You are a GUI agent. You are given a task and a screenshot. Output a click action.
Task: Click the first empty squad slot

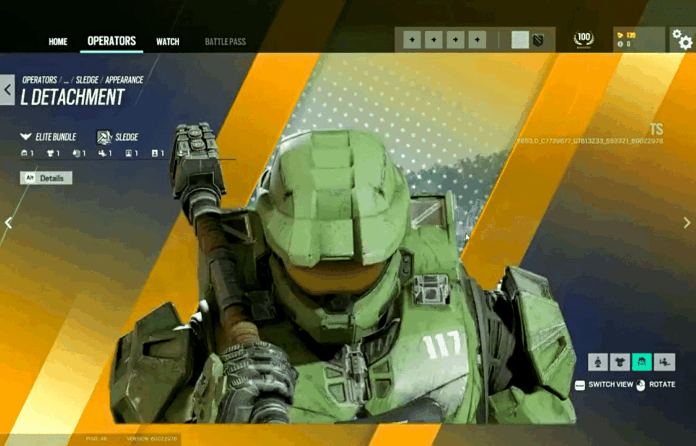pos(412,40)
